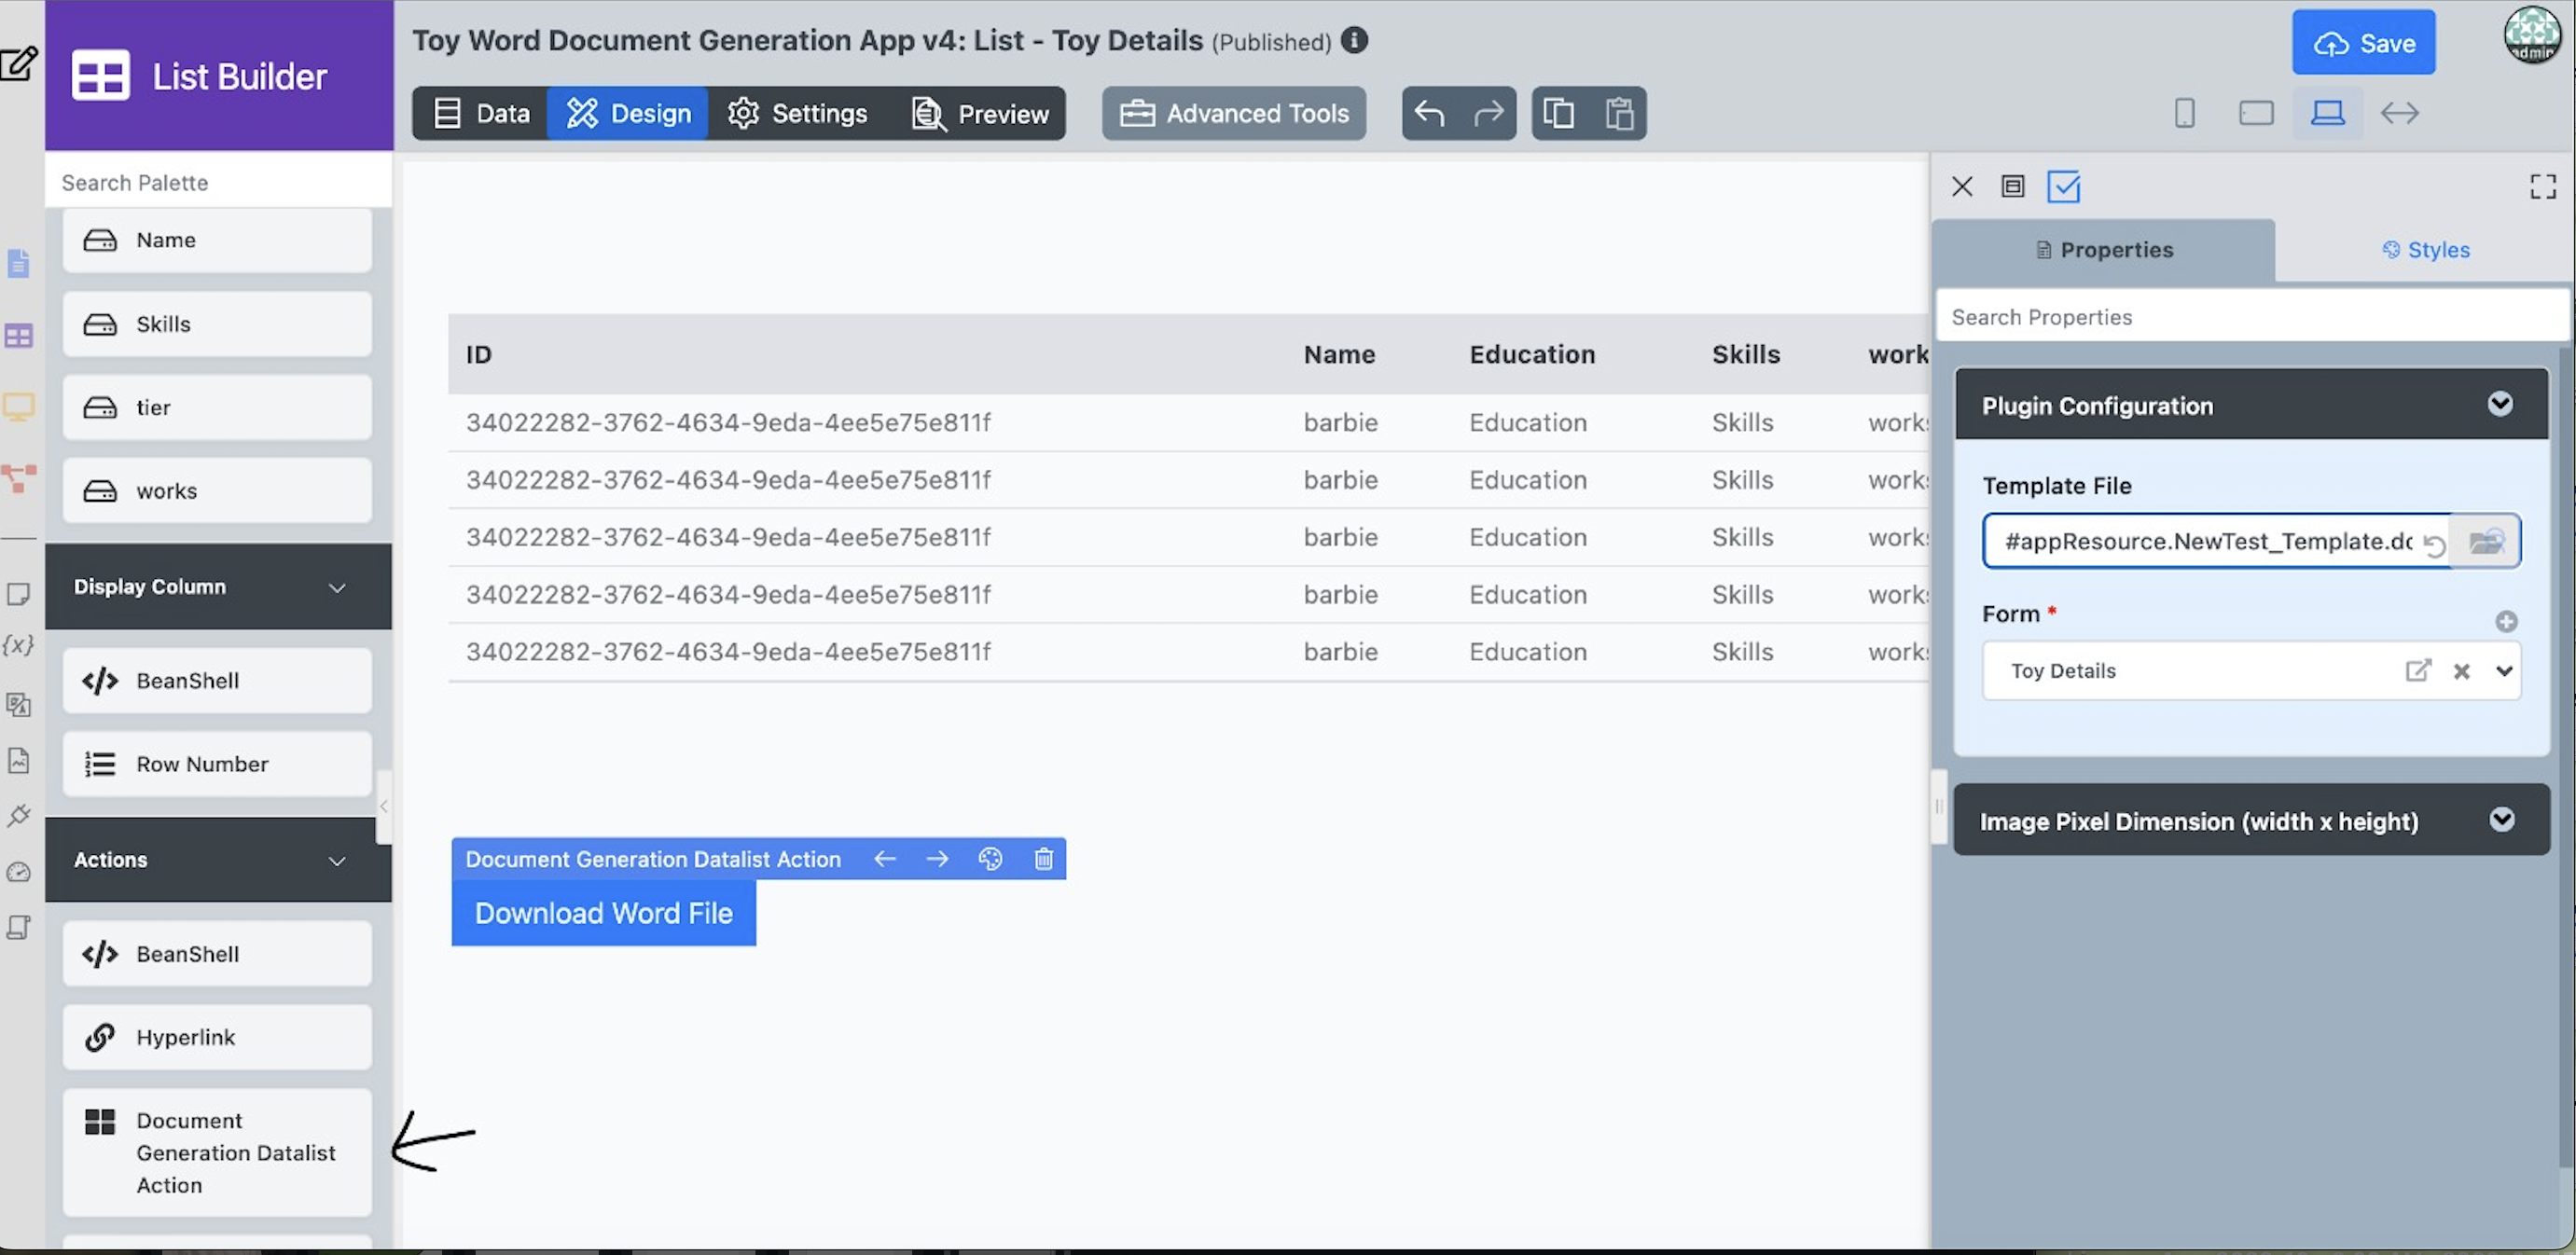
Task: Click the undo arrow icon in toolbar
Action: (1430, 113)
